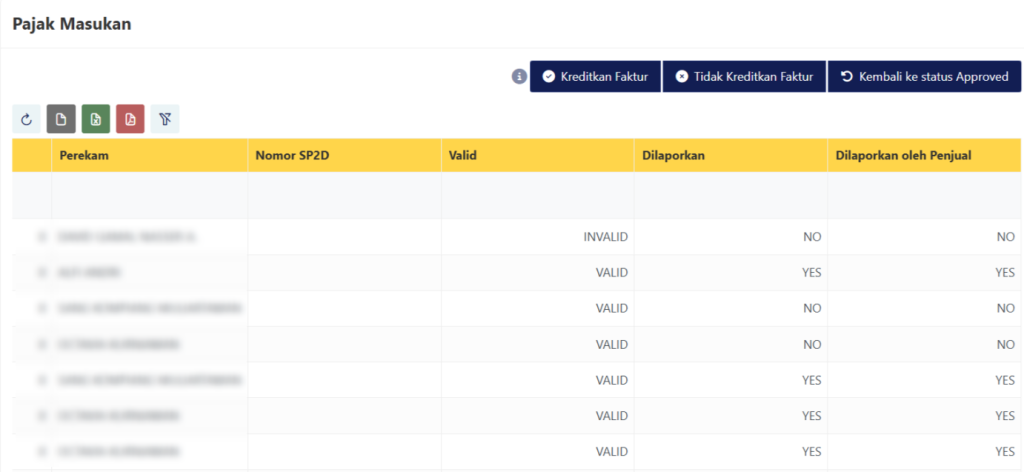Export table using green Excel icon
Screen dimensions: 1024x472
96,120
